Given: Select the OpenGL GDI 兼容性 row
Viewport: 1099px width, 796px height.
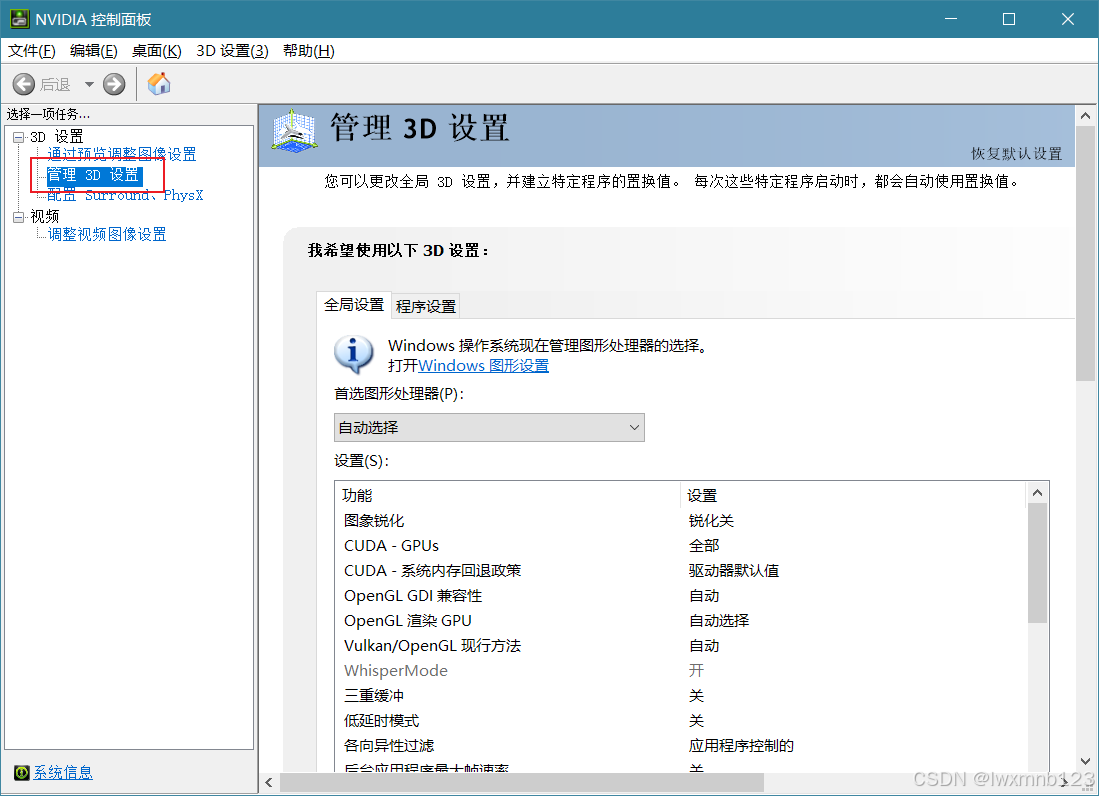Looking at the screenshot, I should tap(681, 596).
